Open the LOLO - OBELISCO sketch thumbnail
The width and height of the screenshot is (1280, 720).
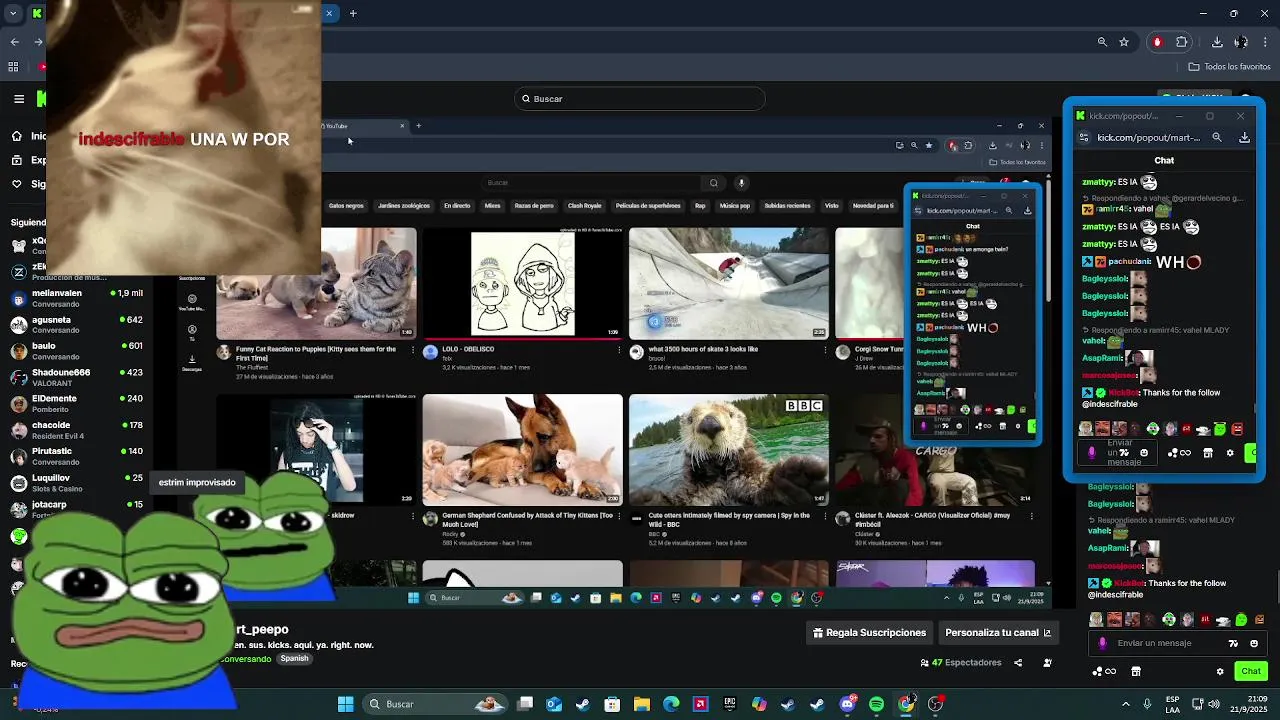(x=522, y=284)
